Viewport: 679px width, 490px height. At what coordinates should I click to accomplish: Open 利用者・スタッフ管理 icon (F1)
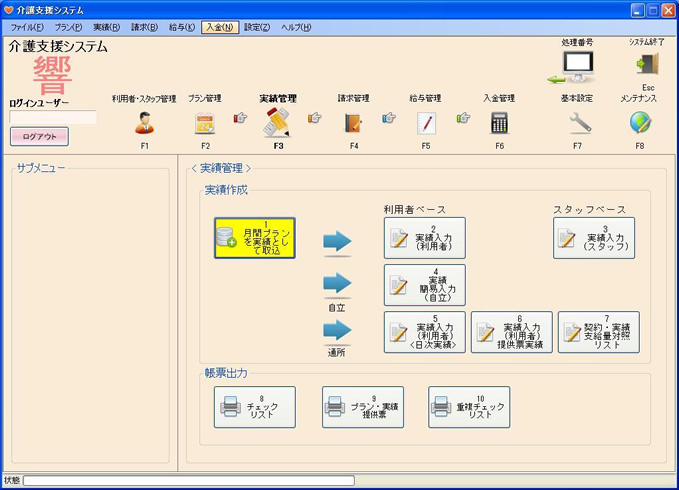(144, 123)
